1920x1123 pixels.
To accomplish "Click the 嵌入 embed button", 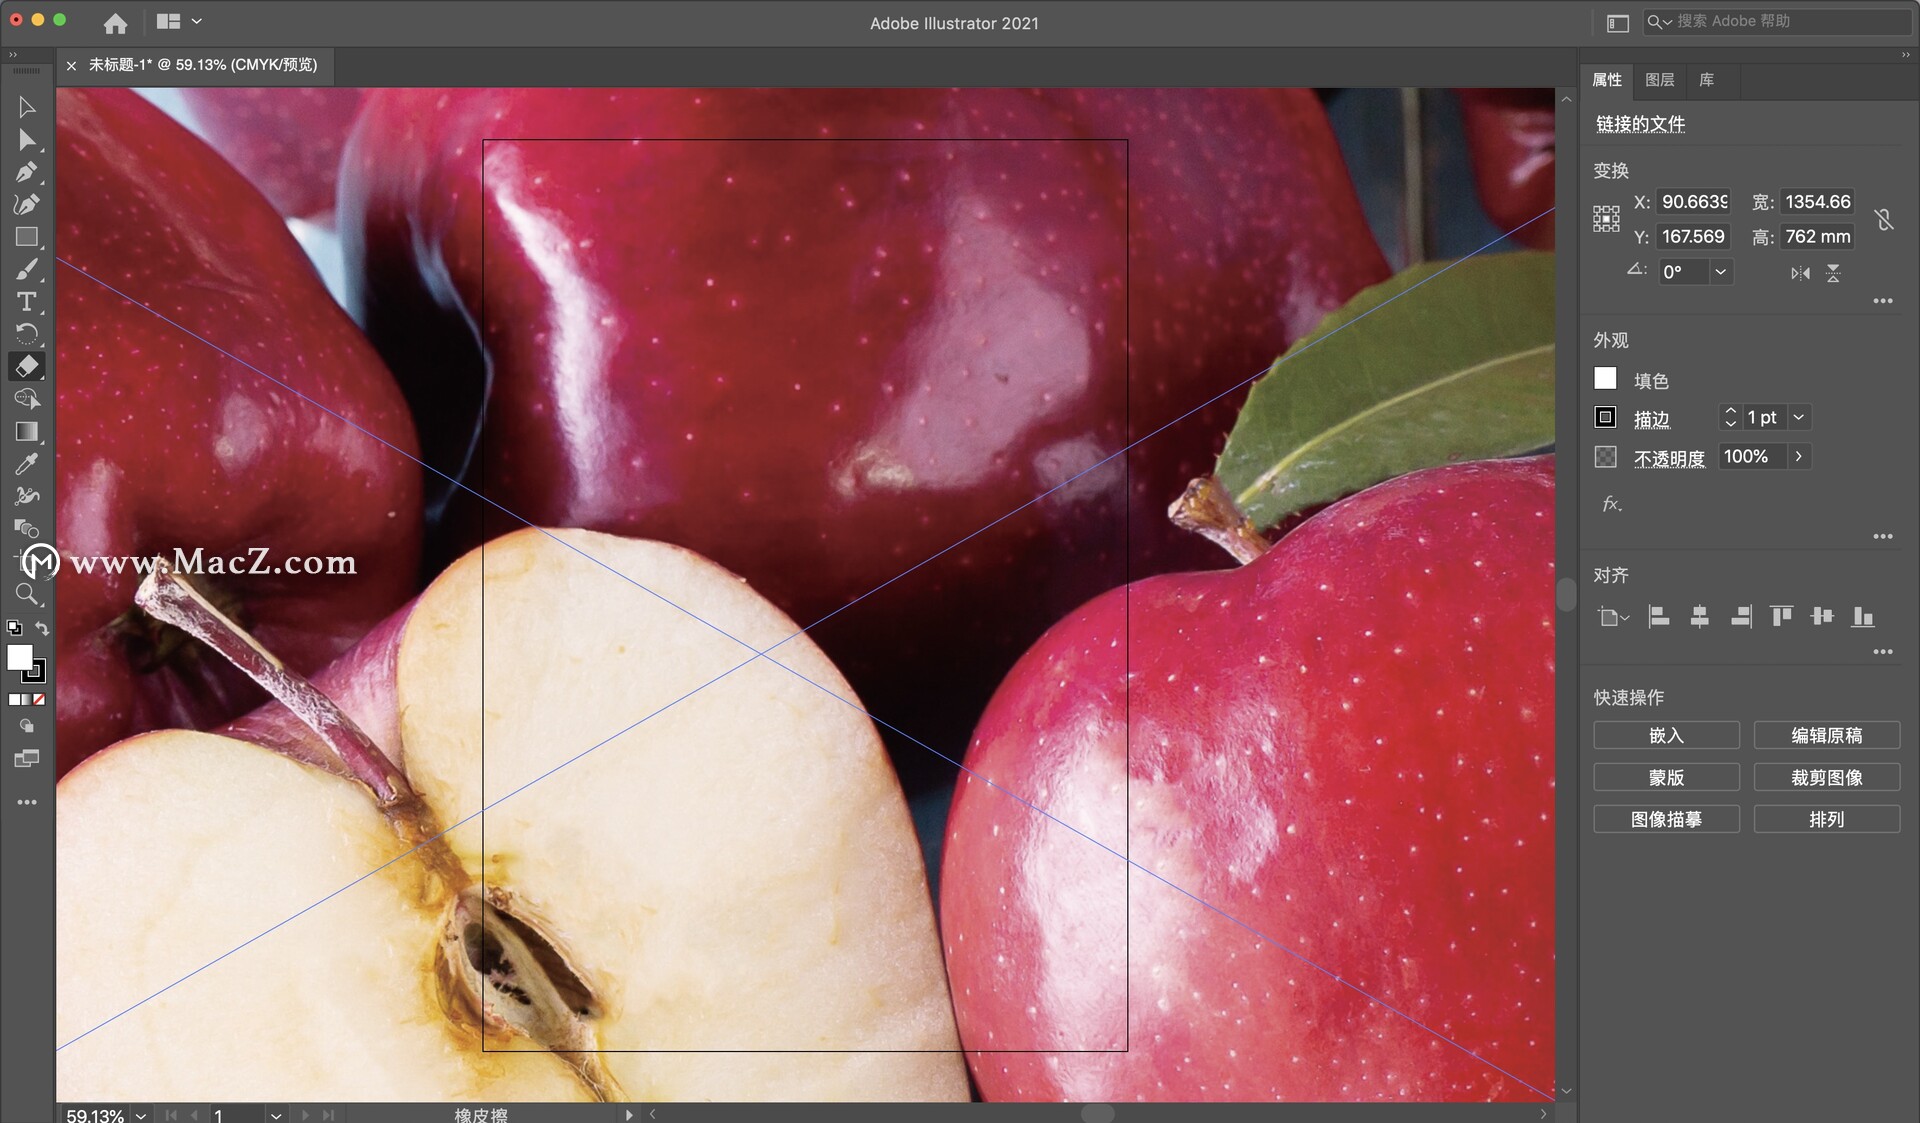I will point(1666,735).
